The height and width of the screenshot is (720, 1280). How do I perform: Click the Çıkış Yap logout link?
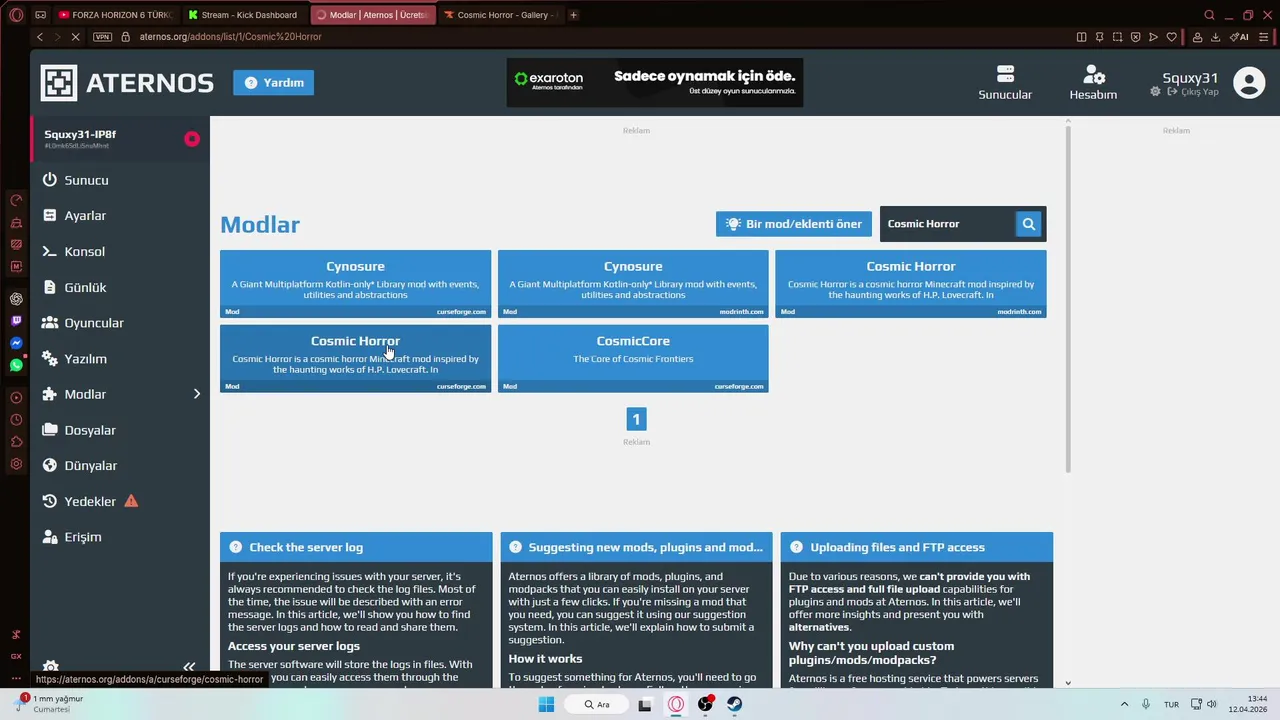(1193, 92)
